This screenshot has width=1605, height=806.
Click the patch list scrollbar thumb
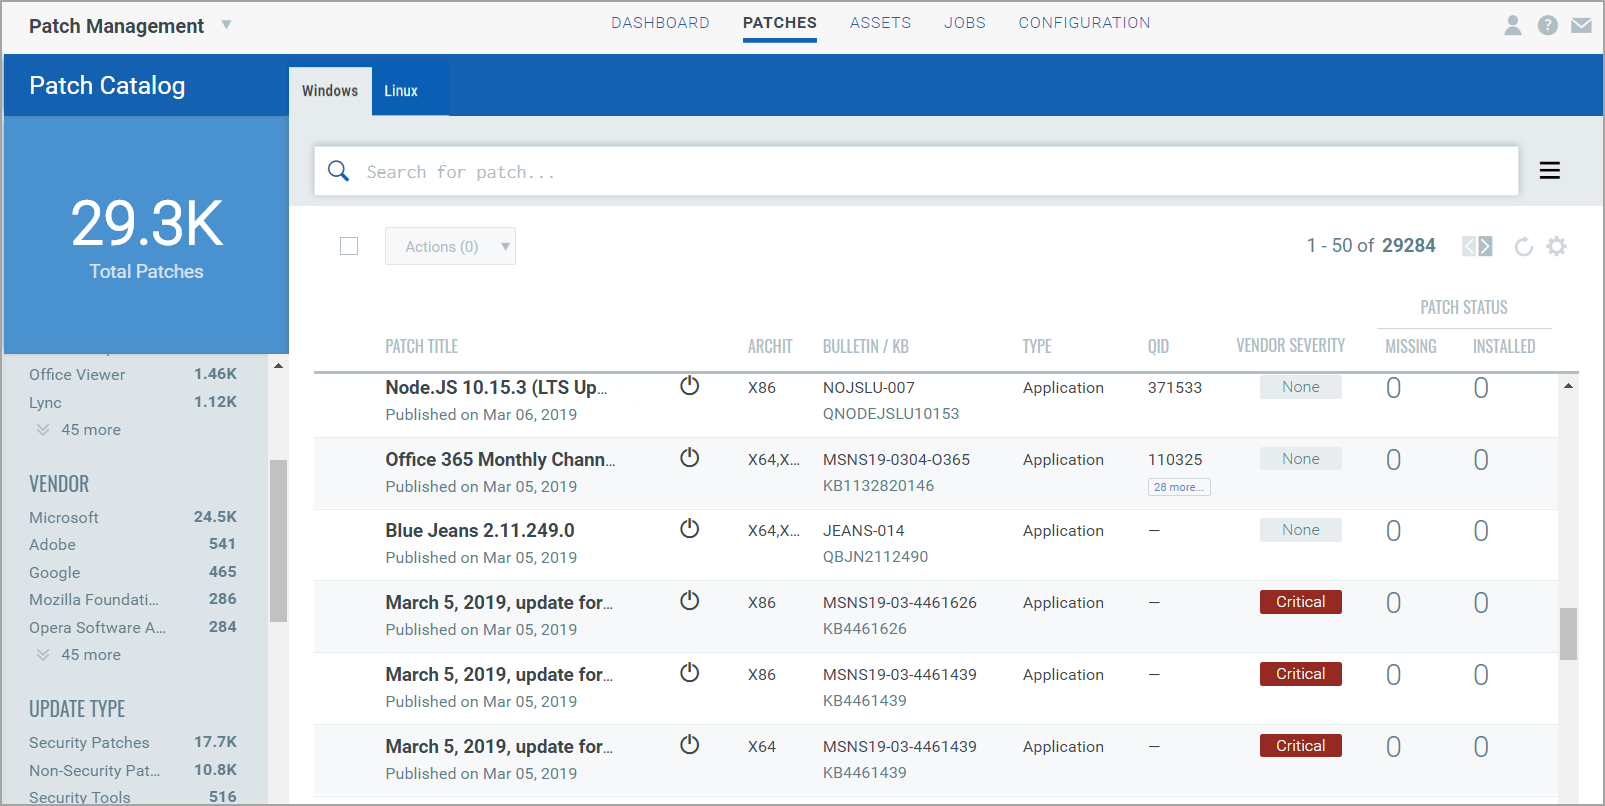(x=1568, y=634)
